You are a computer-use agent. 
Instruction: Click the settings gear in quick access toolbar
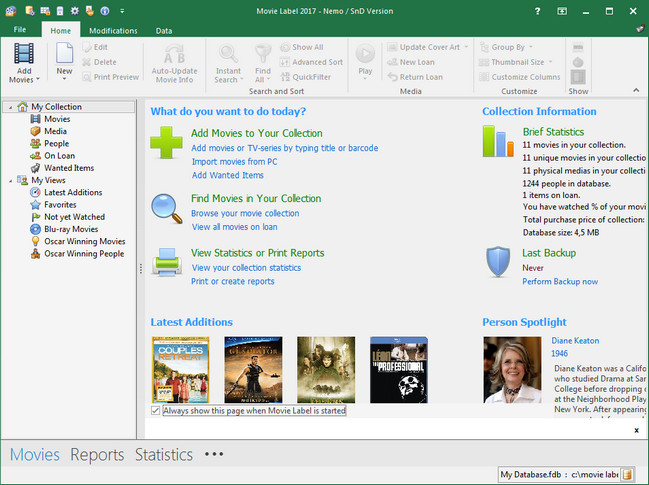[75, 11]
